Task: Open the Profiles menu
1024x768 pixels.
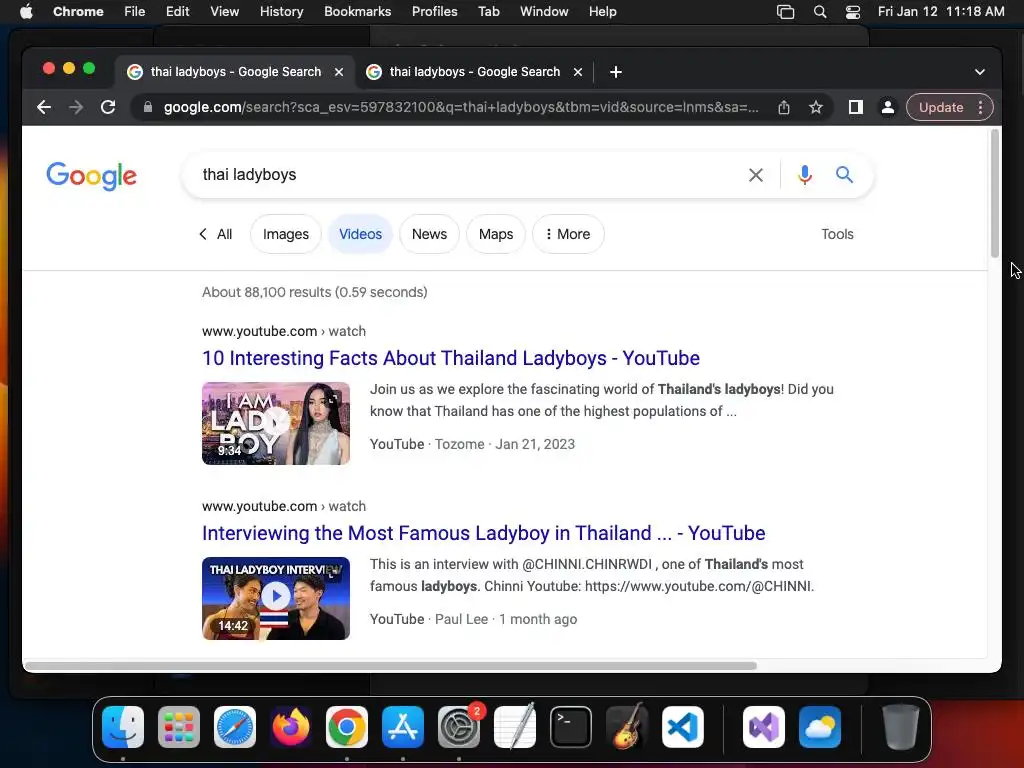Action: (x=434, y=12)
